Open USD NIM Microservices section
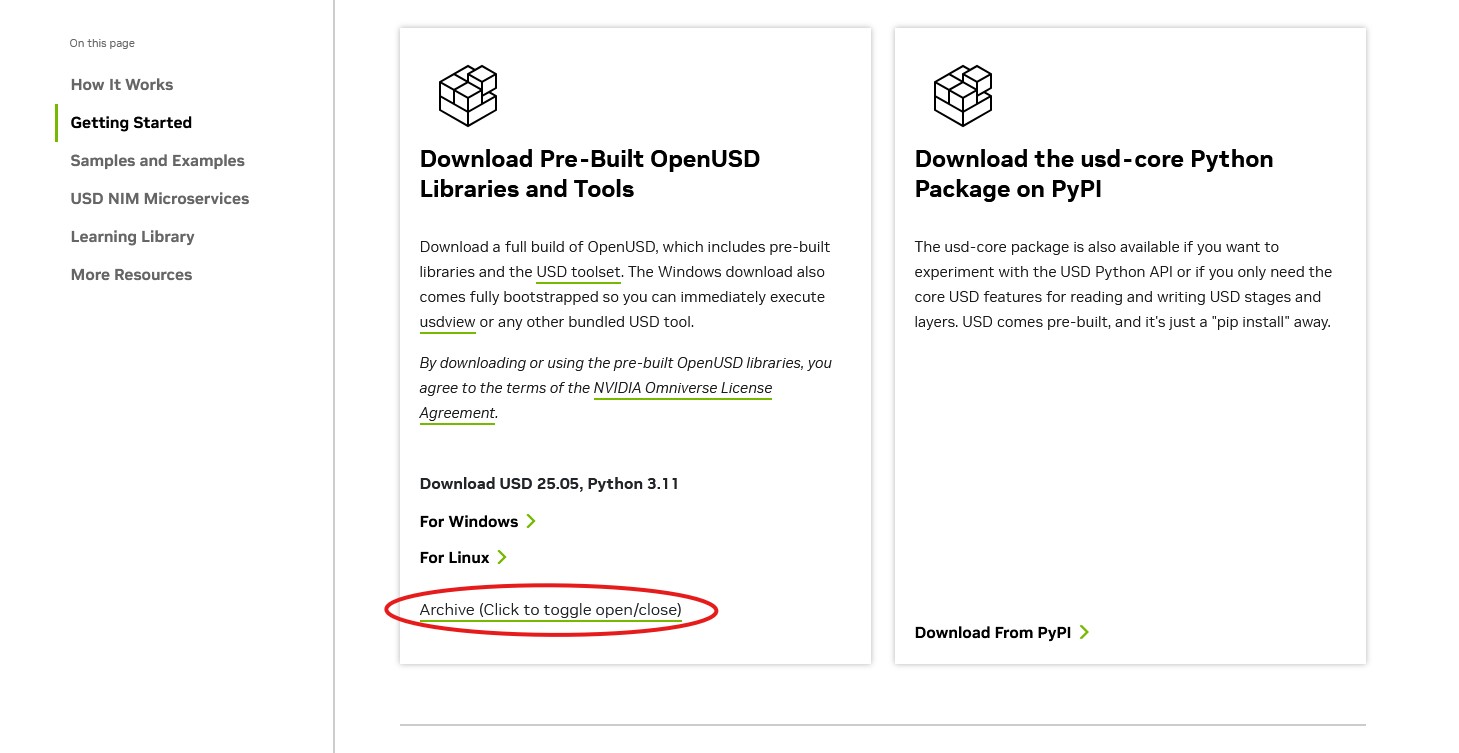Screen dimensions: 1459x753 pyautogui.click(x=160, y=199)
